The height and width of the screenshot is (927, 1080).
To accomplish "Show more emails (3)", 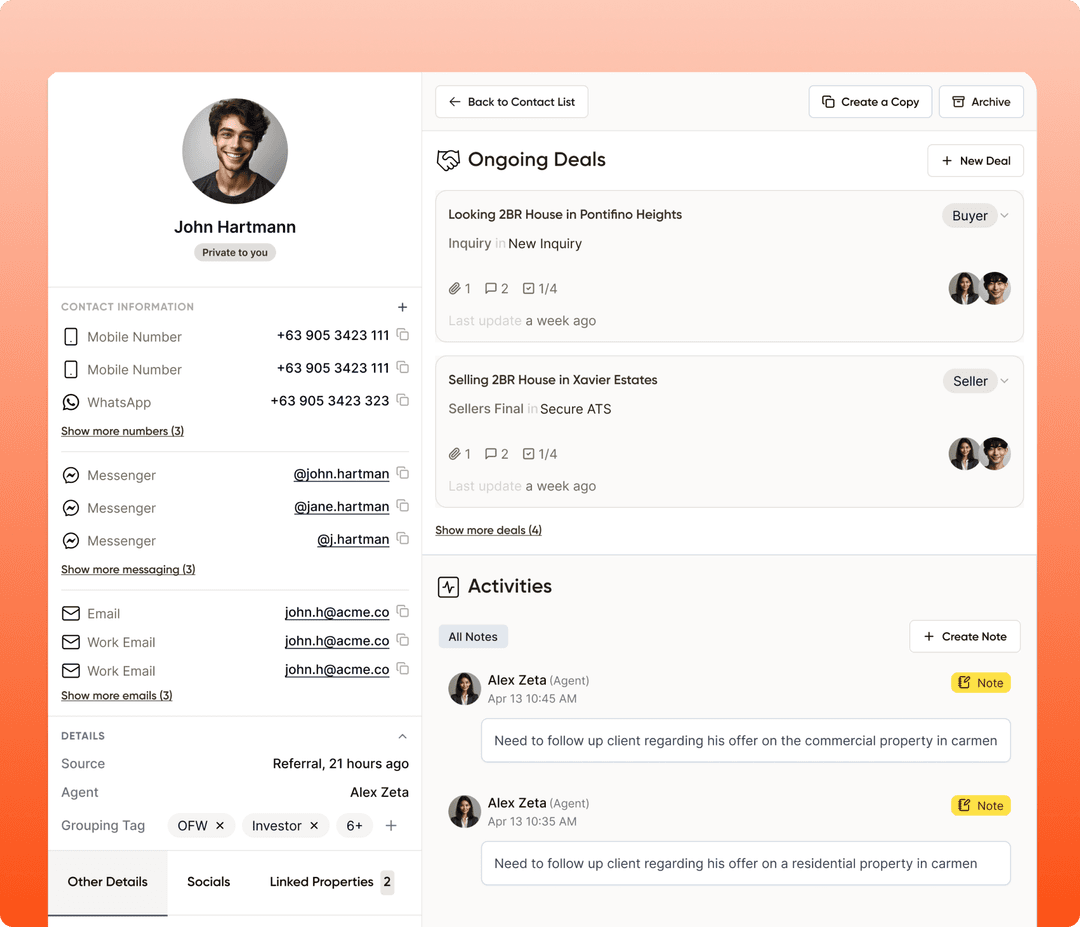I will click(116, 696).
